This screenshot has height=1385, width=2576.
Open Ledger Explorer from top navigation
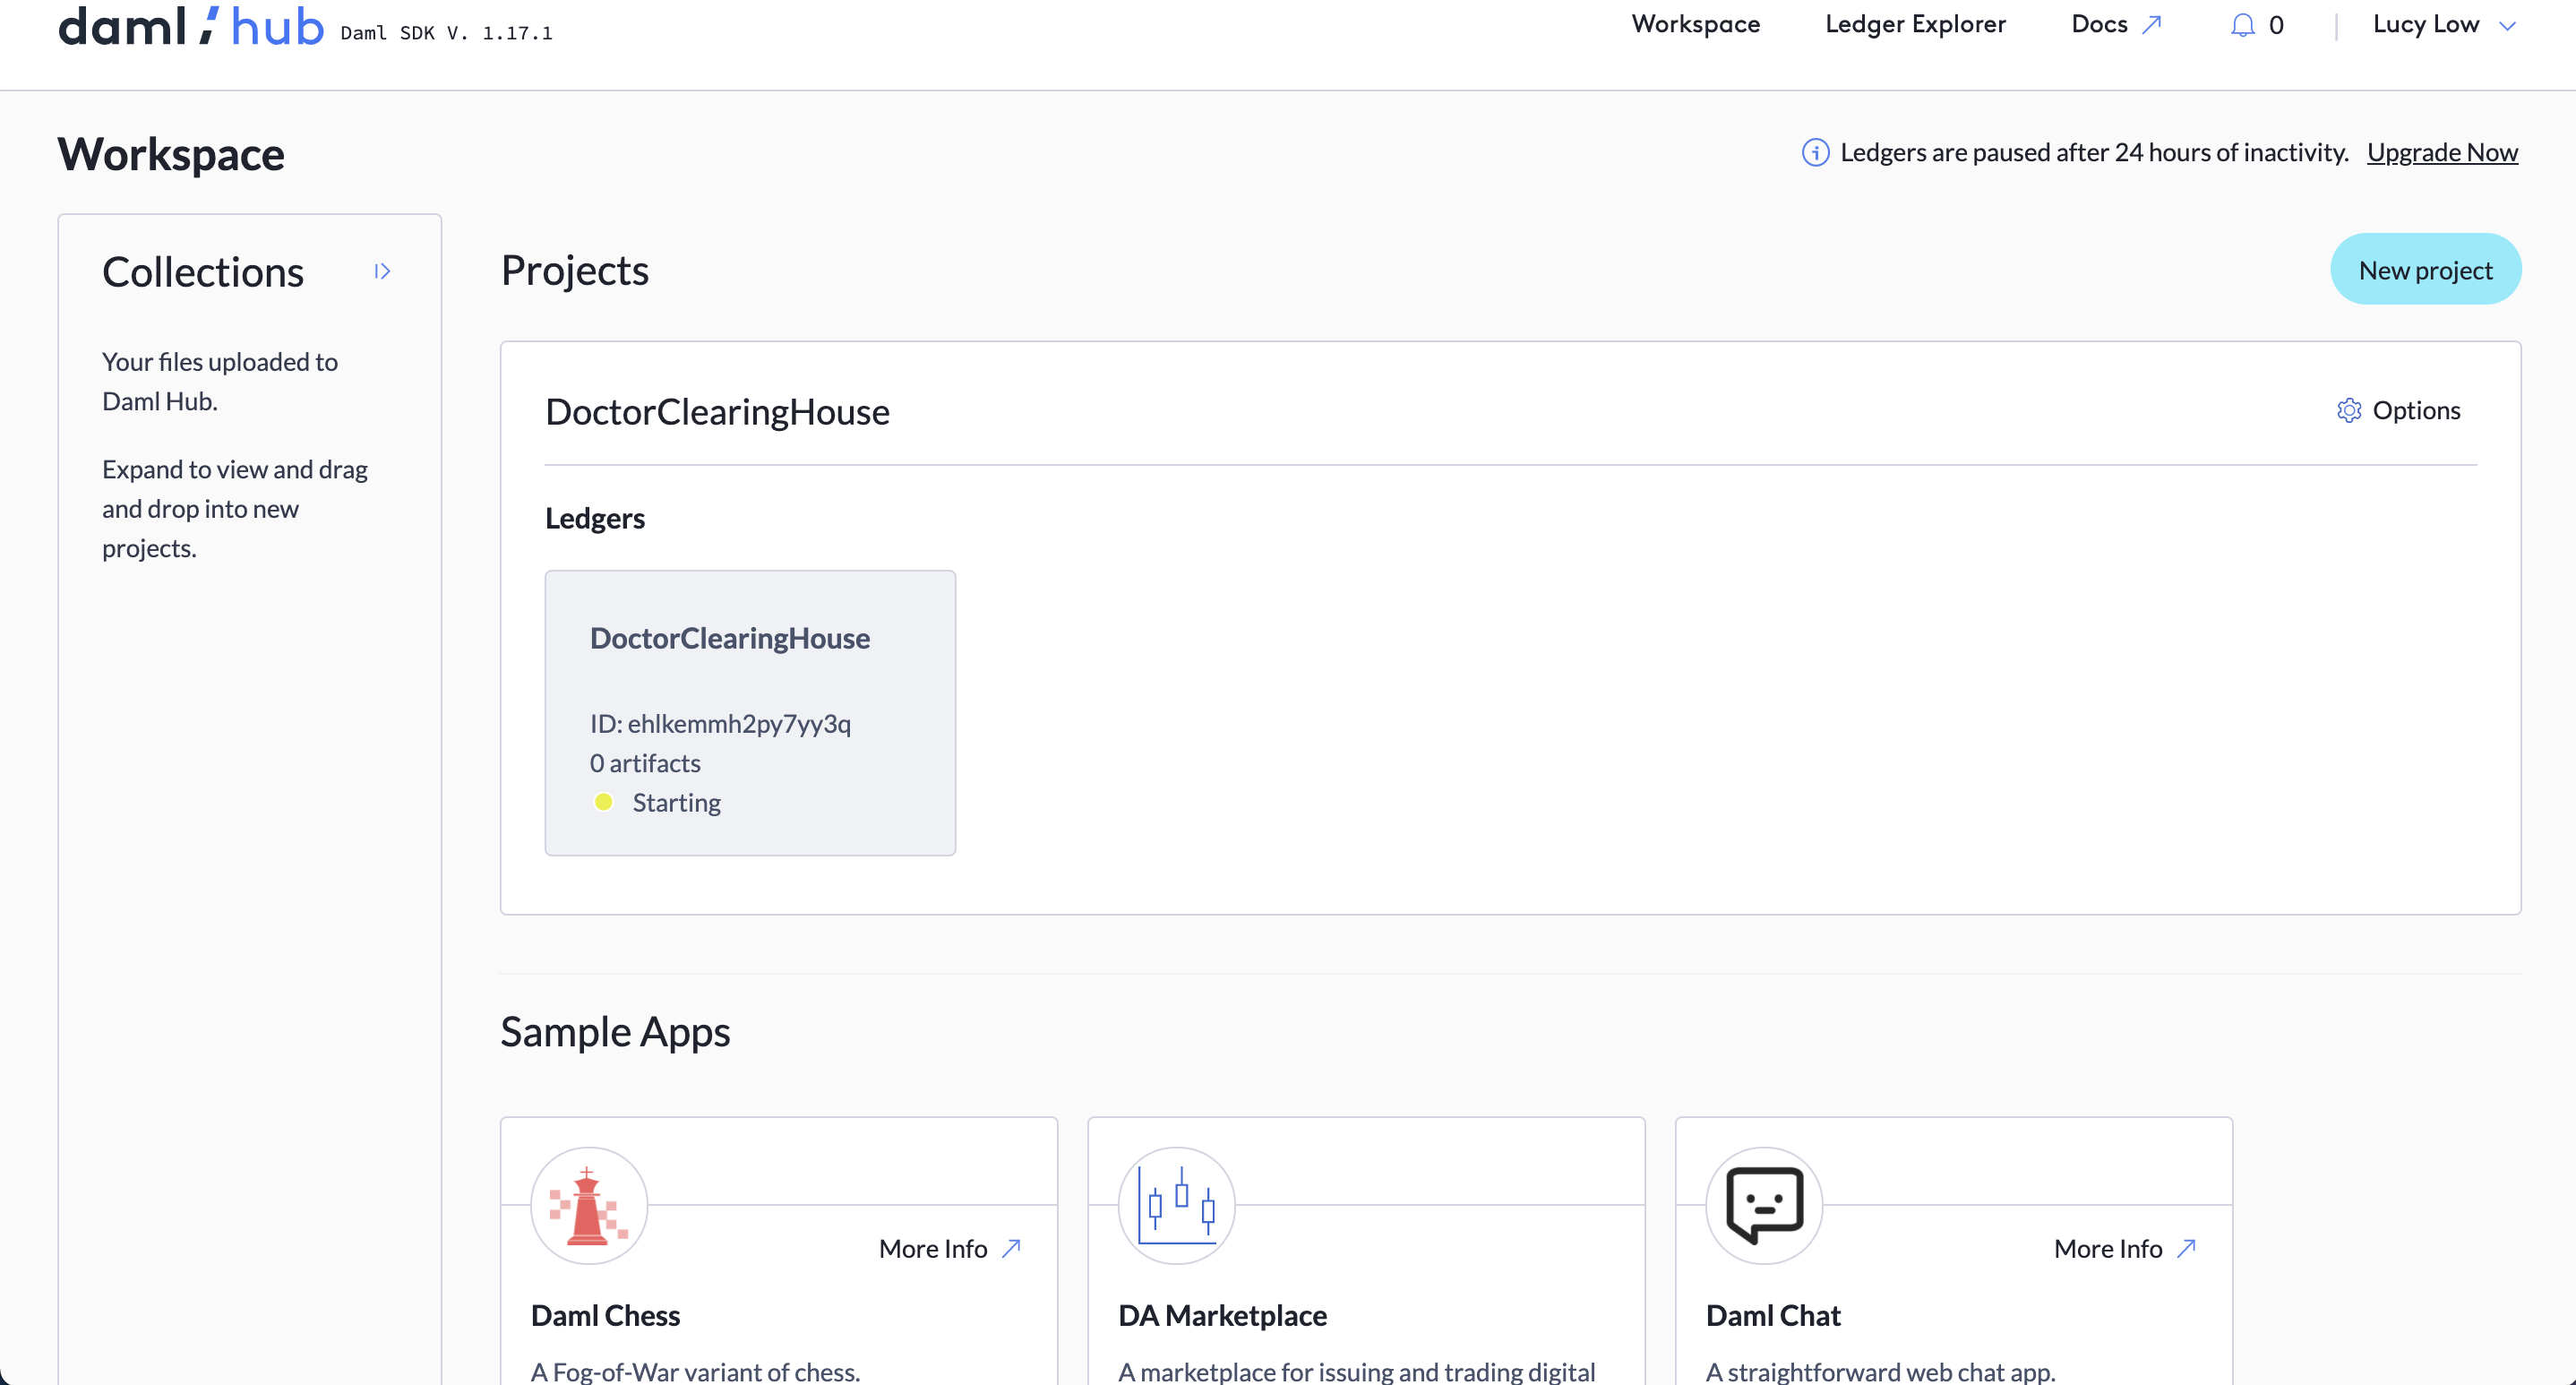tap(1914, 25)
